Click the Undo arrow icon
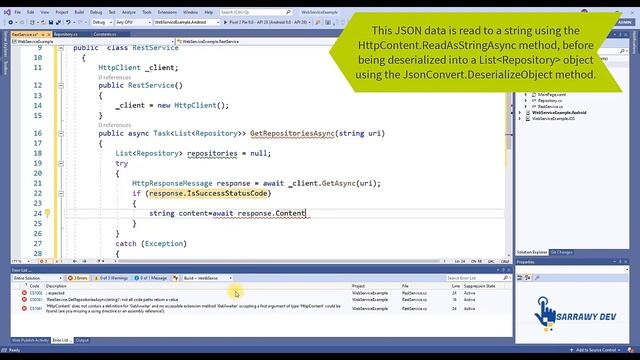640x360 pixels. point(68,22)
